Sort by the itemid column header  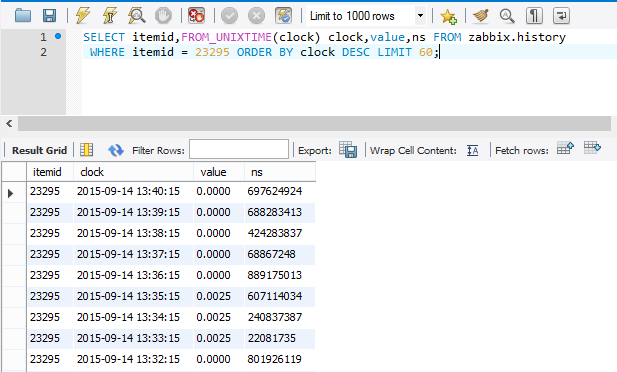[50, 172]
